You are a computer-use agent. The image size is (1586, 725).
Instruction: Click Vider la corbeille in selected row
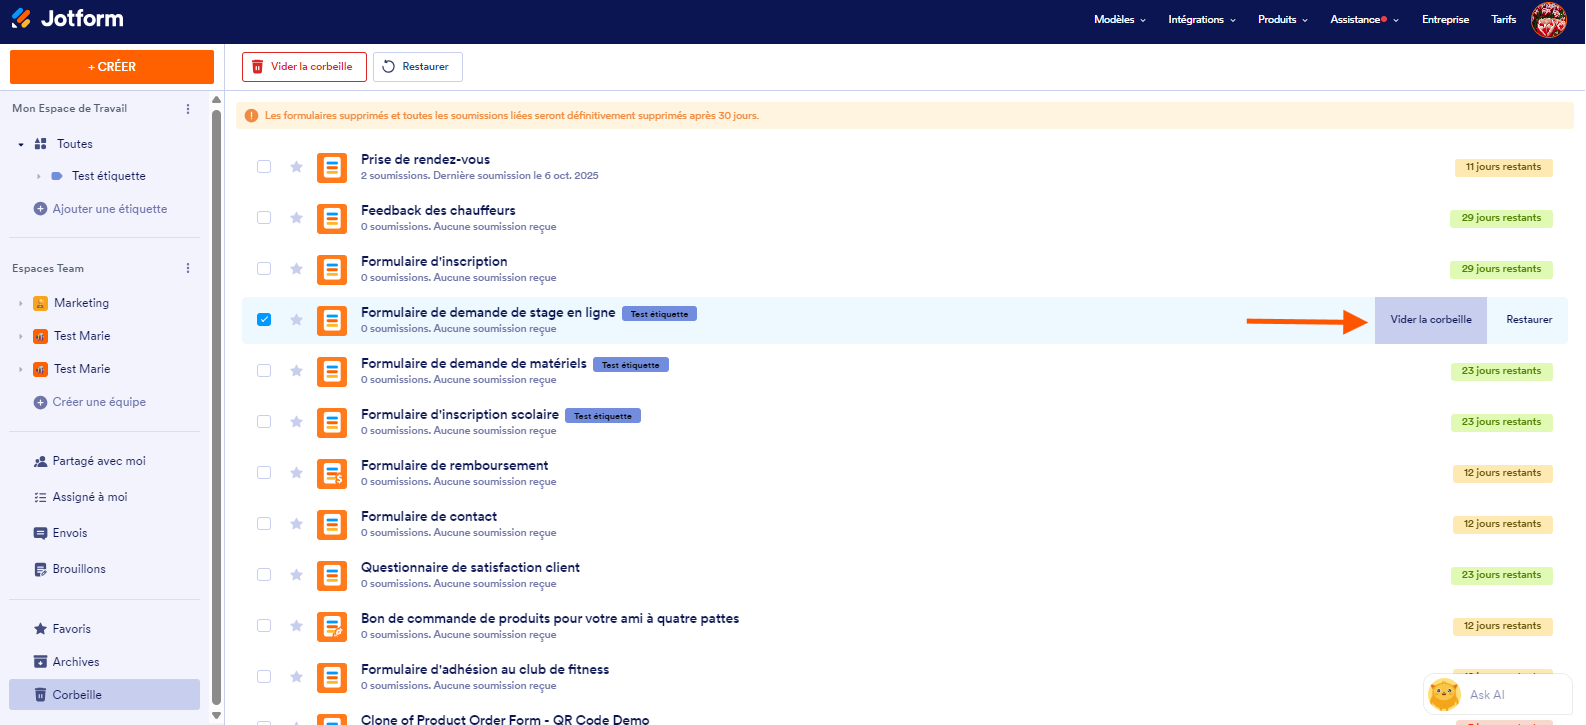1430,320
